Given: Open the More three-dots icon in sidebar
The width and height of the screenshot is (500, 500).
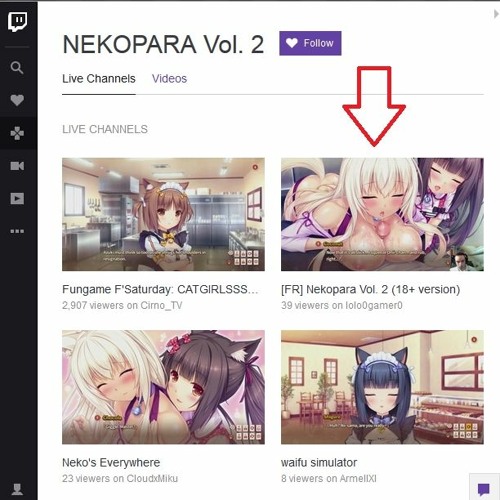Looking at the screenshot, I should click(17, 231).
